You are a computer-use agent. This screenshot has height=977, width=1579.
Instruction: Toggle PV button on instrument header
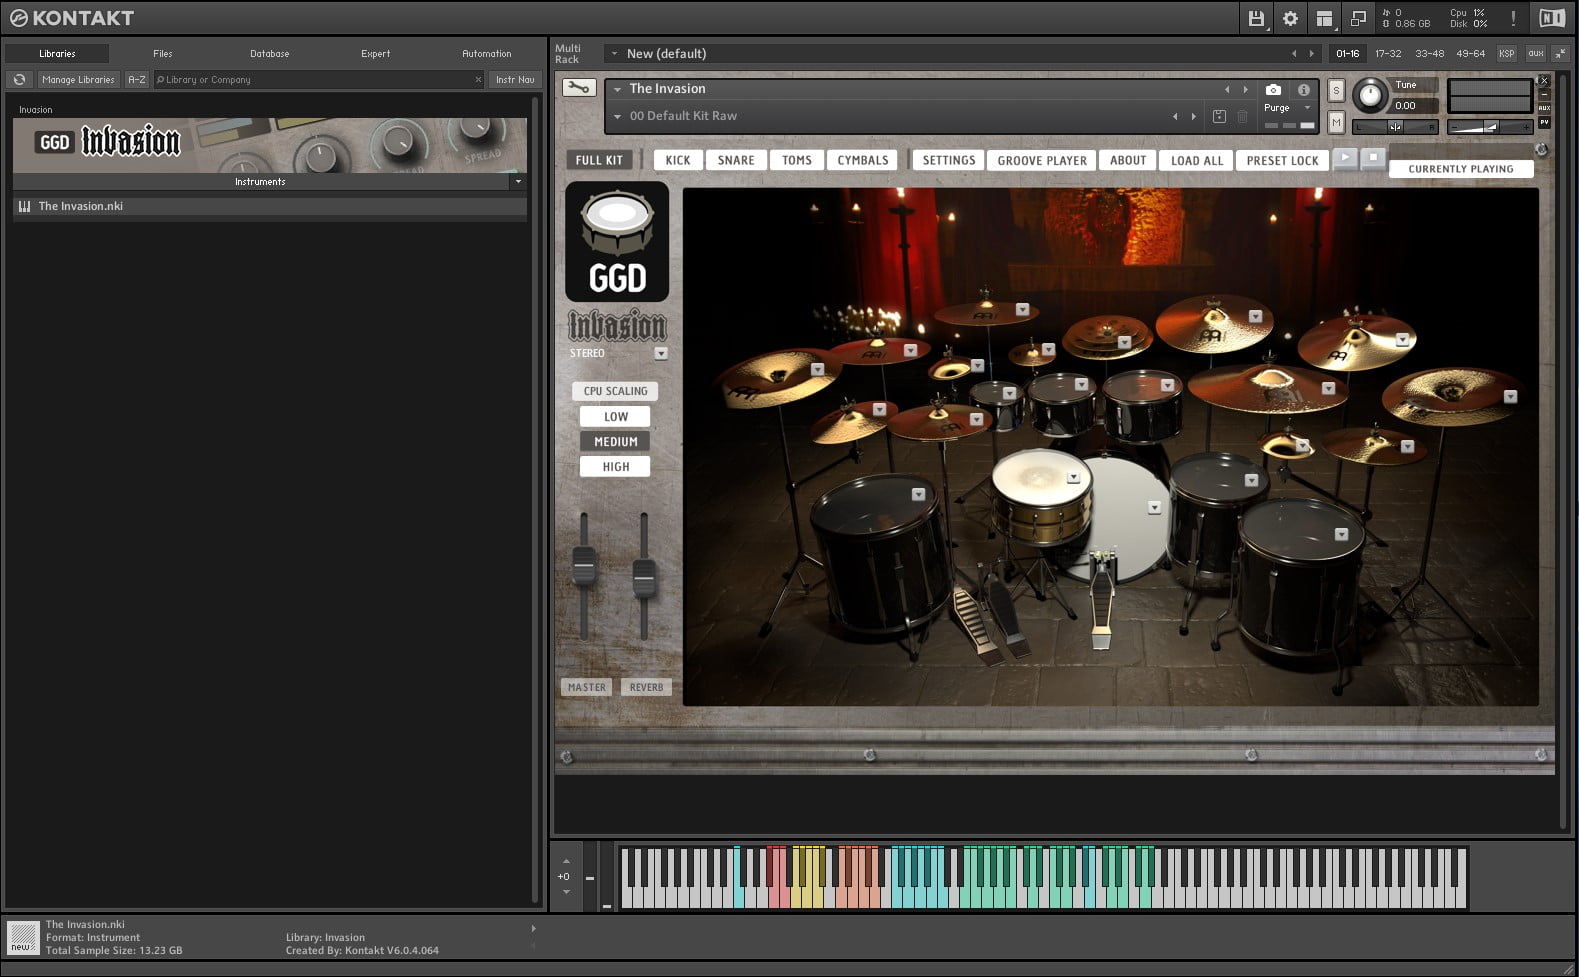(1544, 122)
